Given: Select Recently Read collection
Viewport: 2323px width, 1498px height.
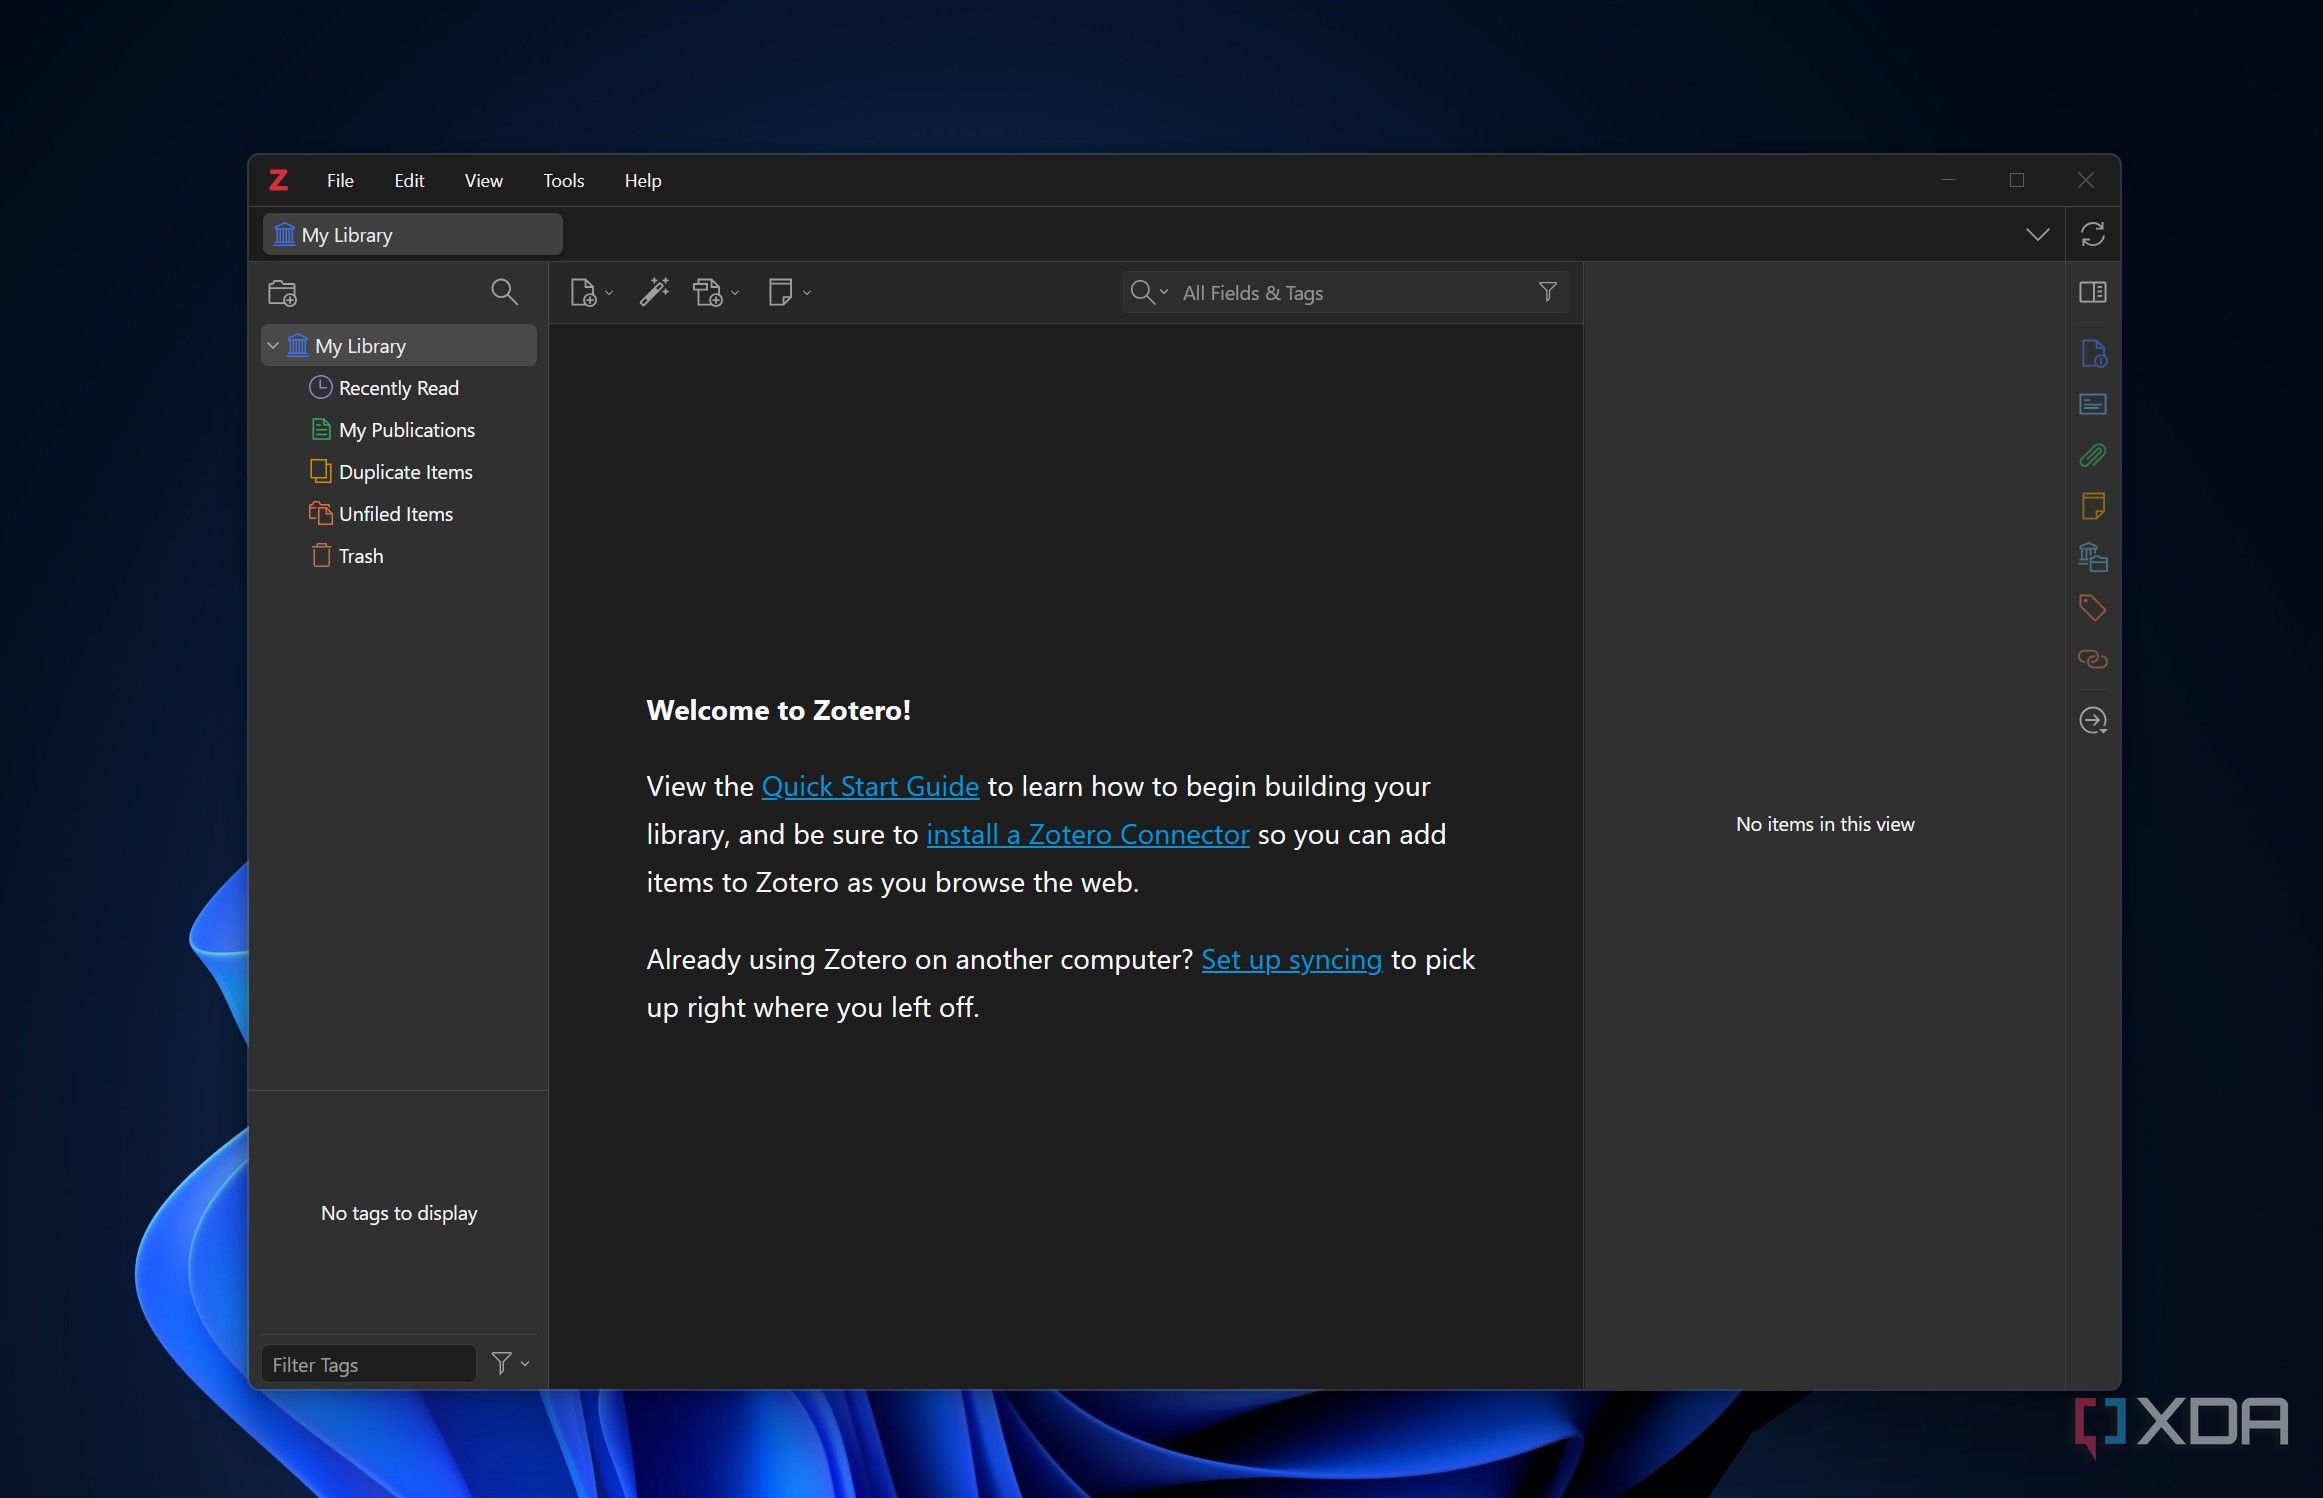Looking at the screenshot, I should pyautogui.click(x=398, y=388).
